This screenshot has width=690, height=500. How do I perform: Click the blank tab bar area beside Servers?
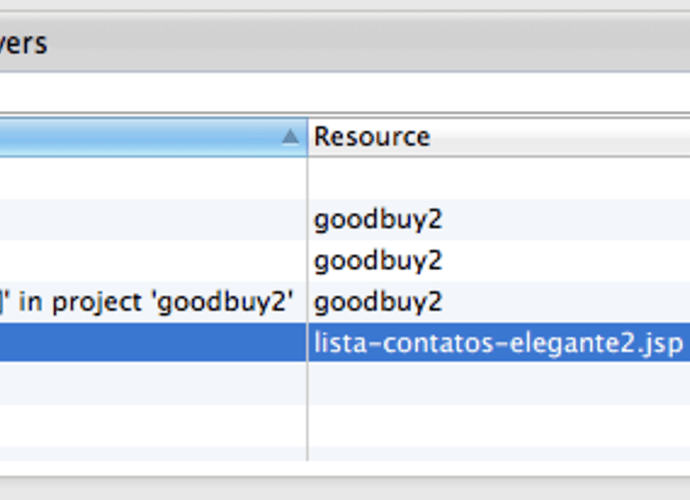tap(369, 43)
